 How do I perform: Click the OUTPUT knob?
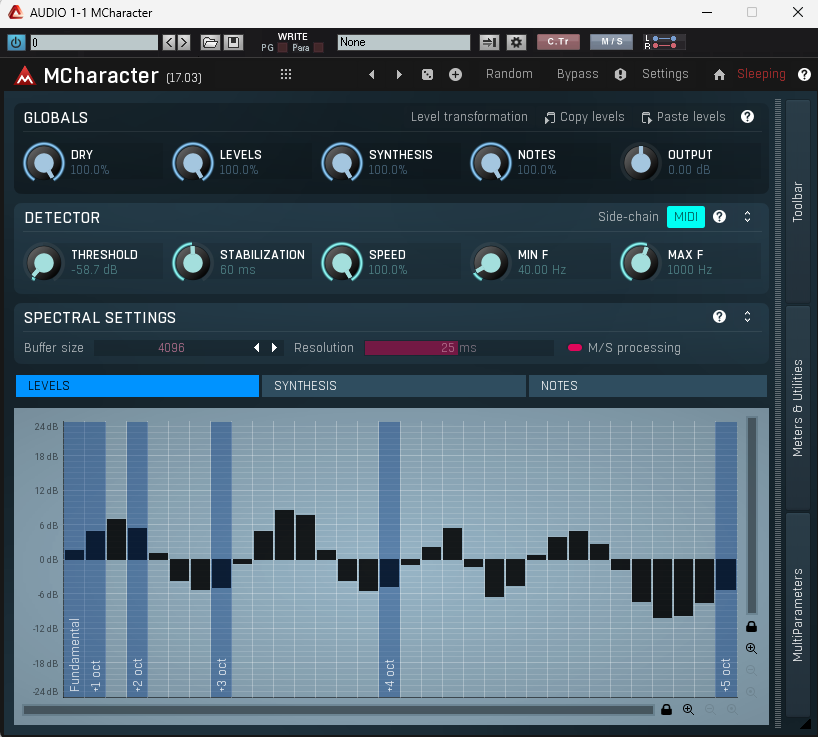click(640, 163)
